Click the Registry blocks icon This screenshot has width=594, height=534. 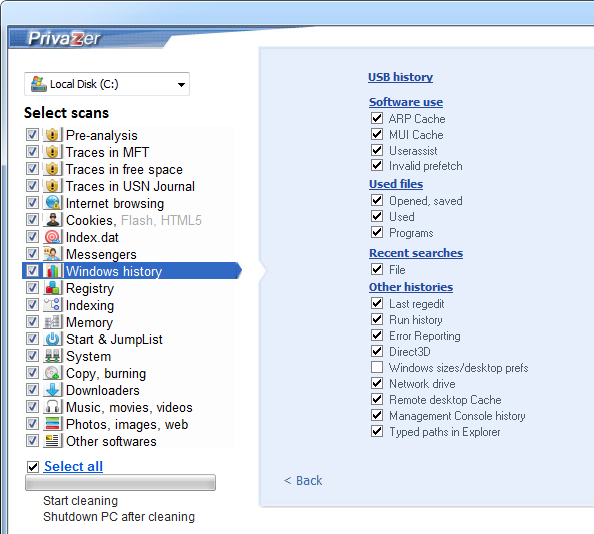click(x=52, y=288)
